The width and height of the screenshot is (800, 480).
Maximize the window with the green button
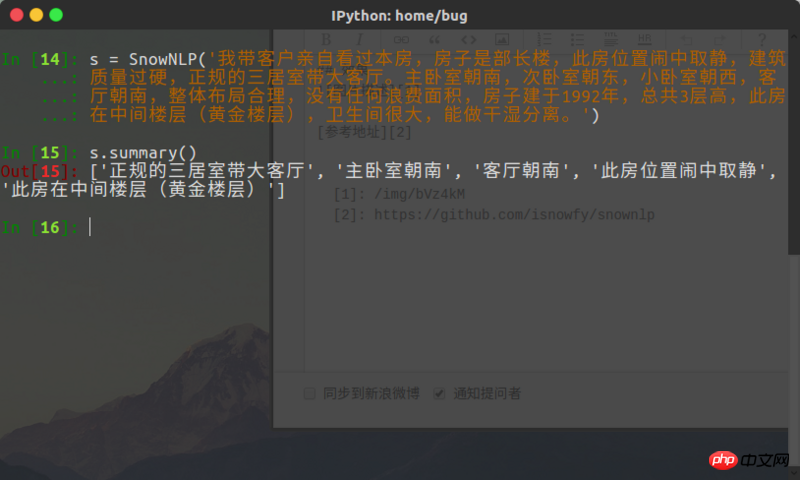(56, 15)
